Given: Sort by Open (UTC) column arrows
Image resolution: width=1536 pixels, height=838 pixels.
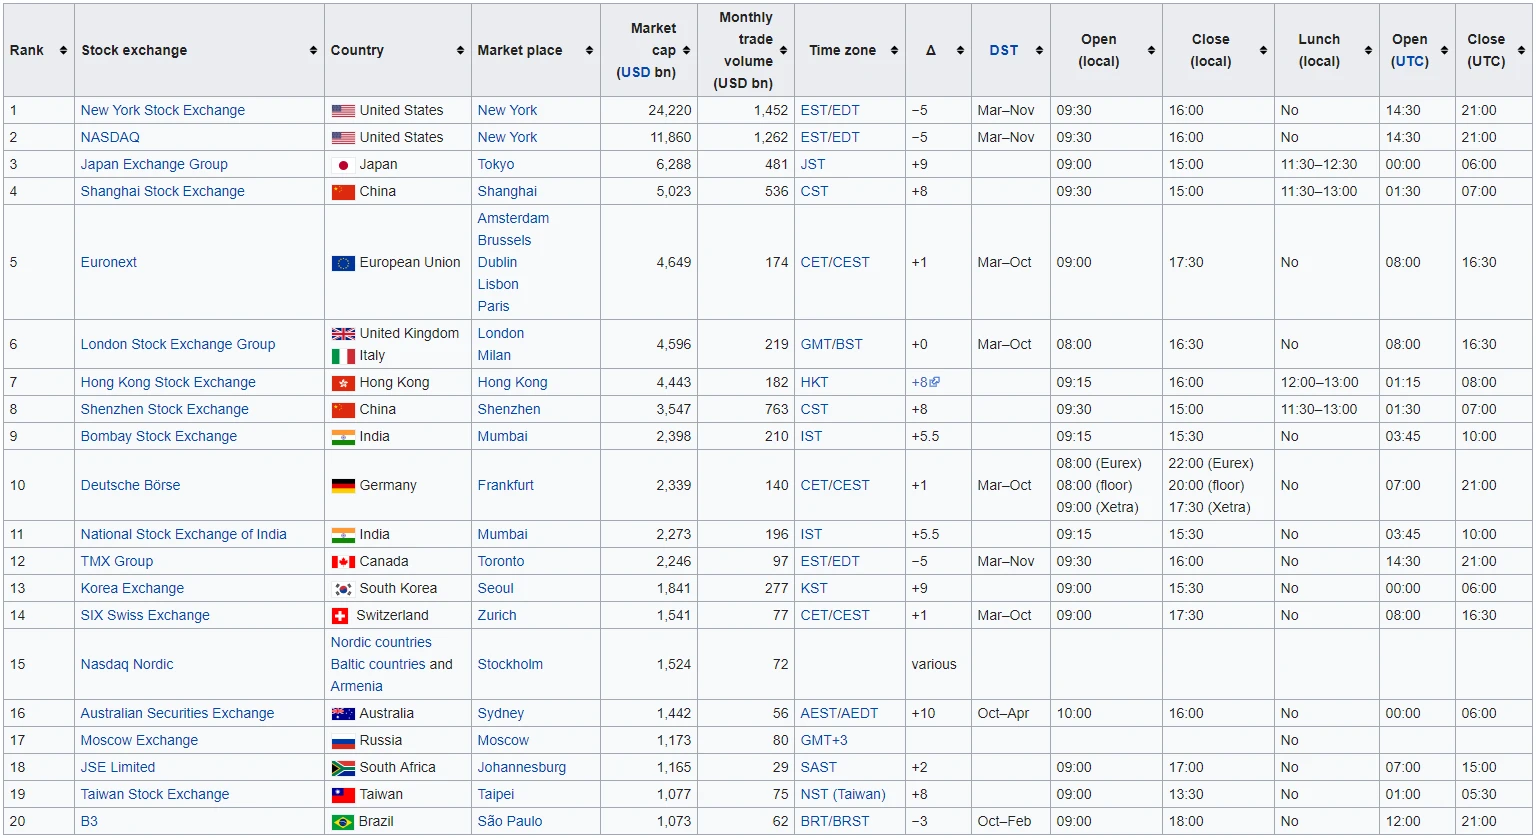Looking at the screenshot, I should click(x=1444, y=50).
